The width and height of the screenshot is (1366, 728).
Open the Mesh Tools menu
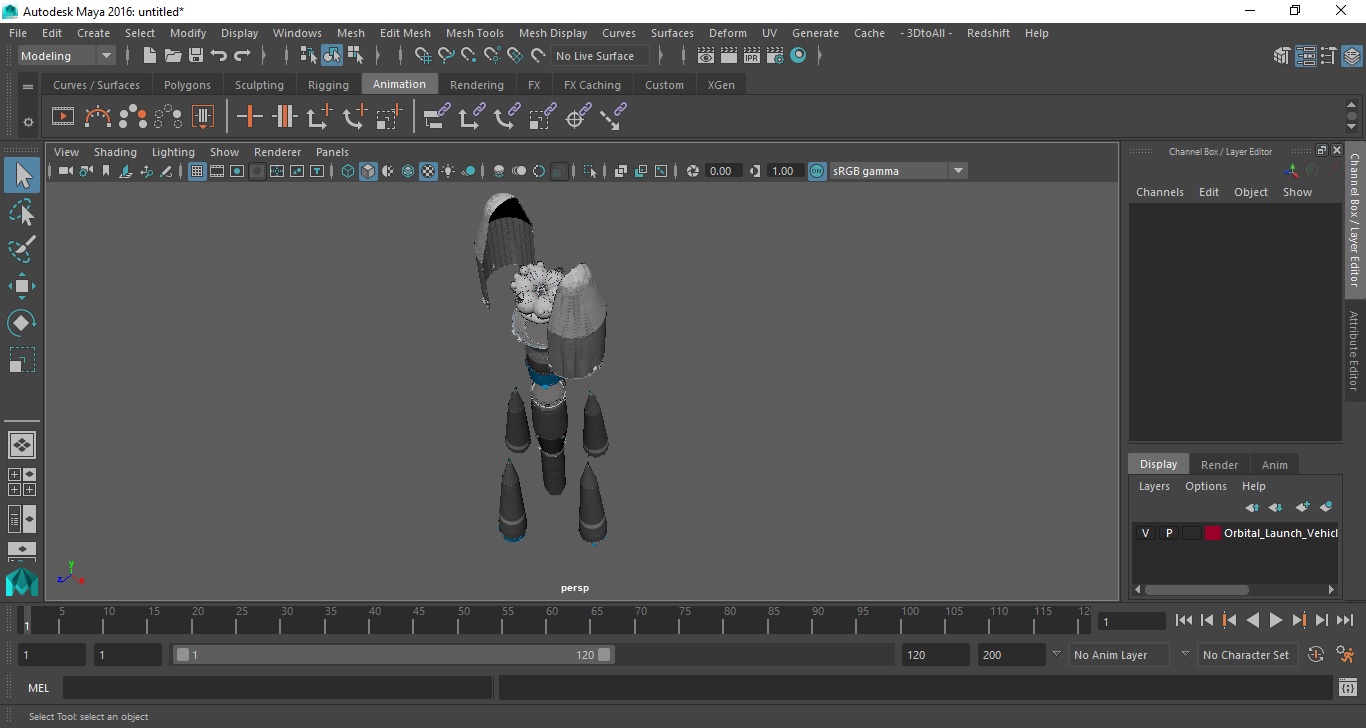(475, 33)
